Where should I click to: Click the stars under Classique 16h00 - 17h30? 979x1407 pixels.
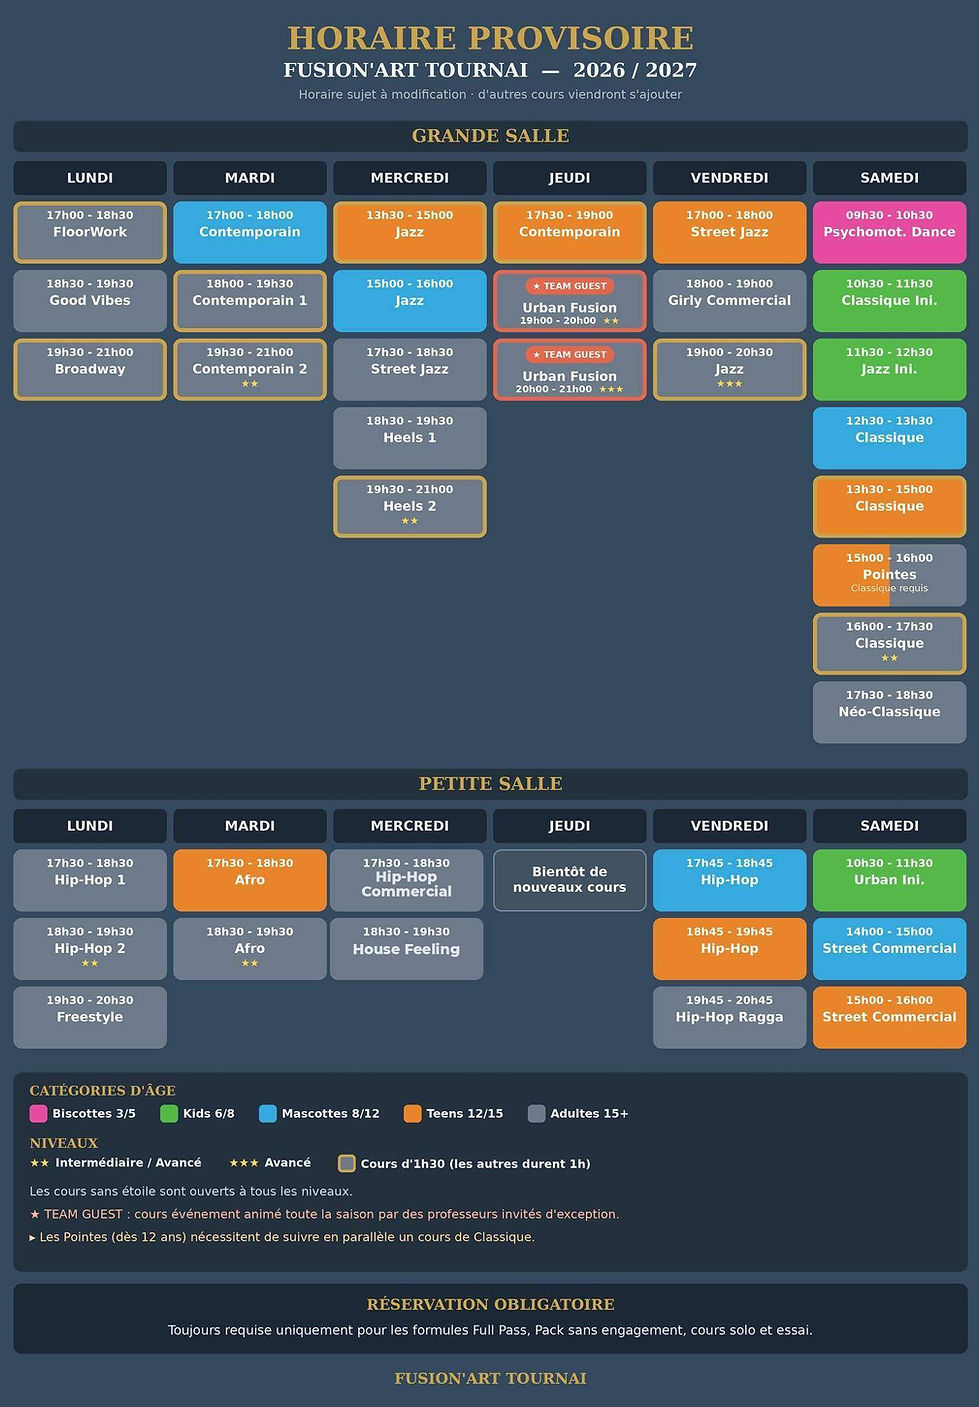[x=890, y=658]
